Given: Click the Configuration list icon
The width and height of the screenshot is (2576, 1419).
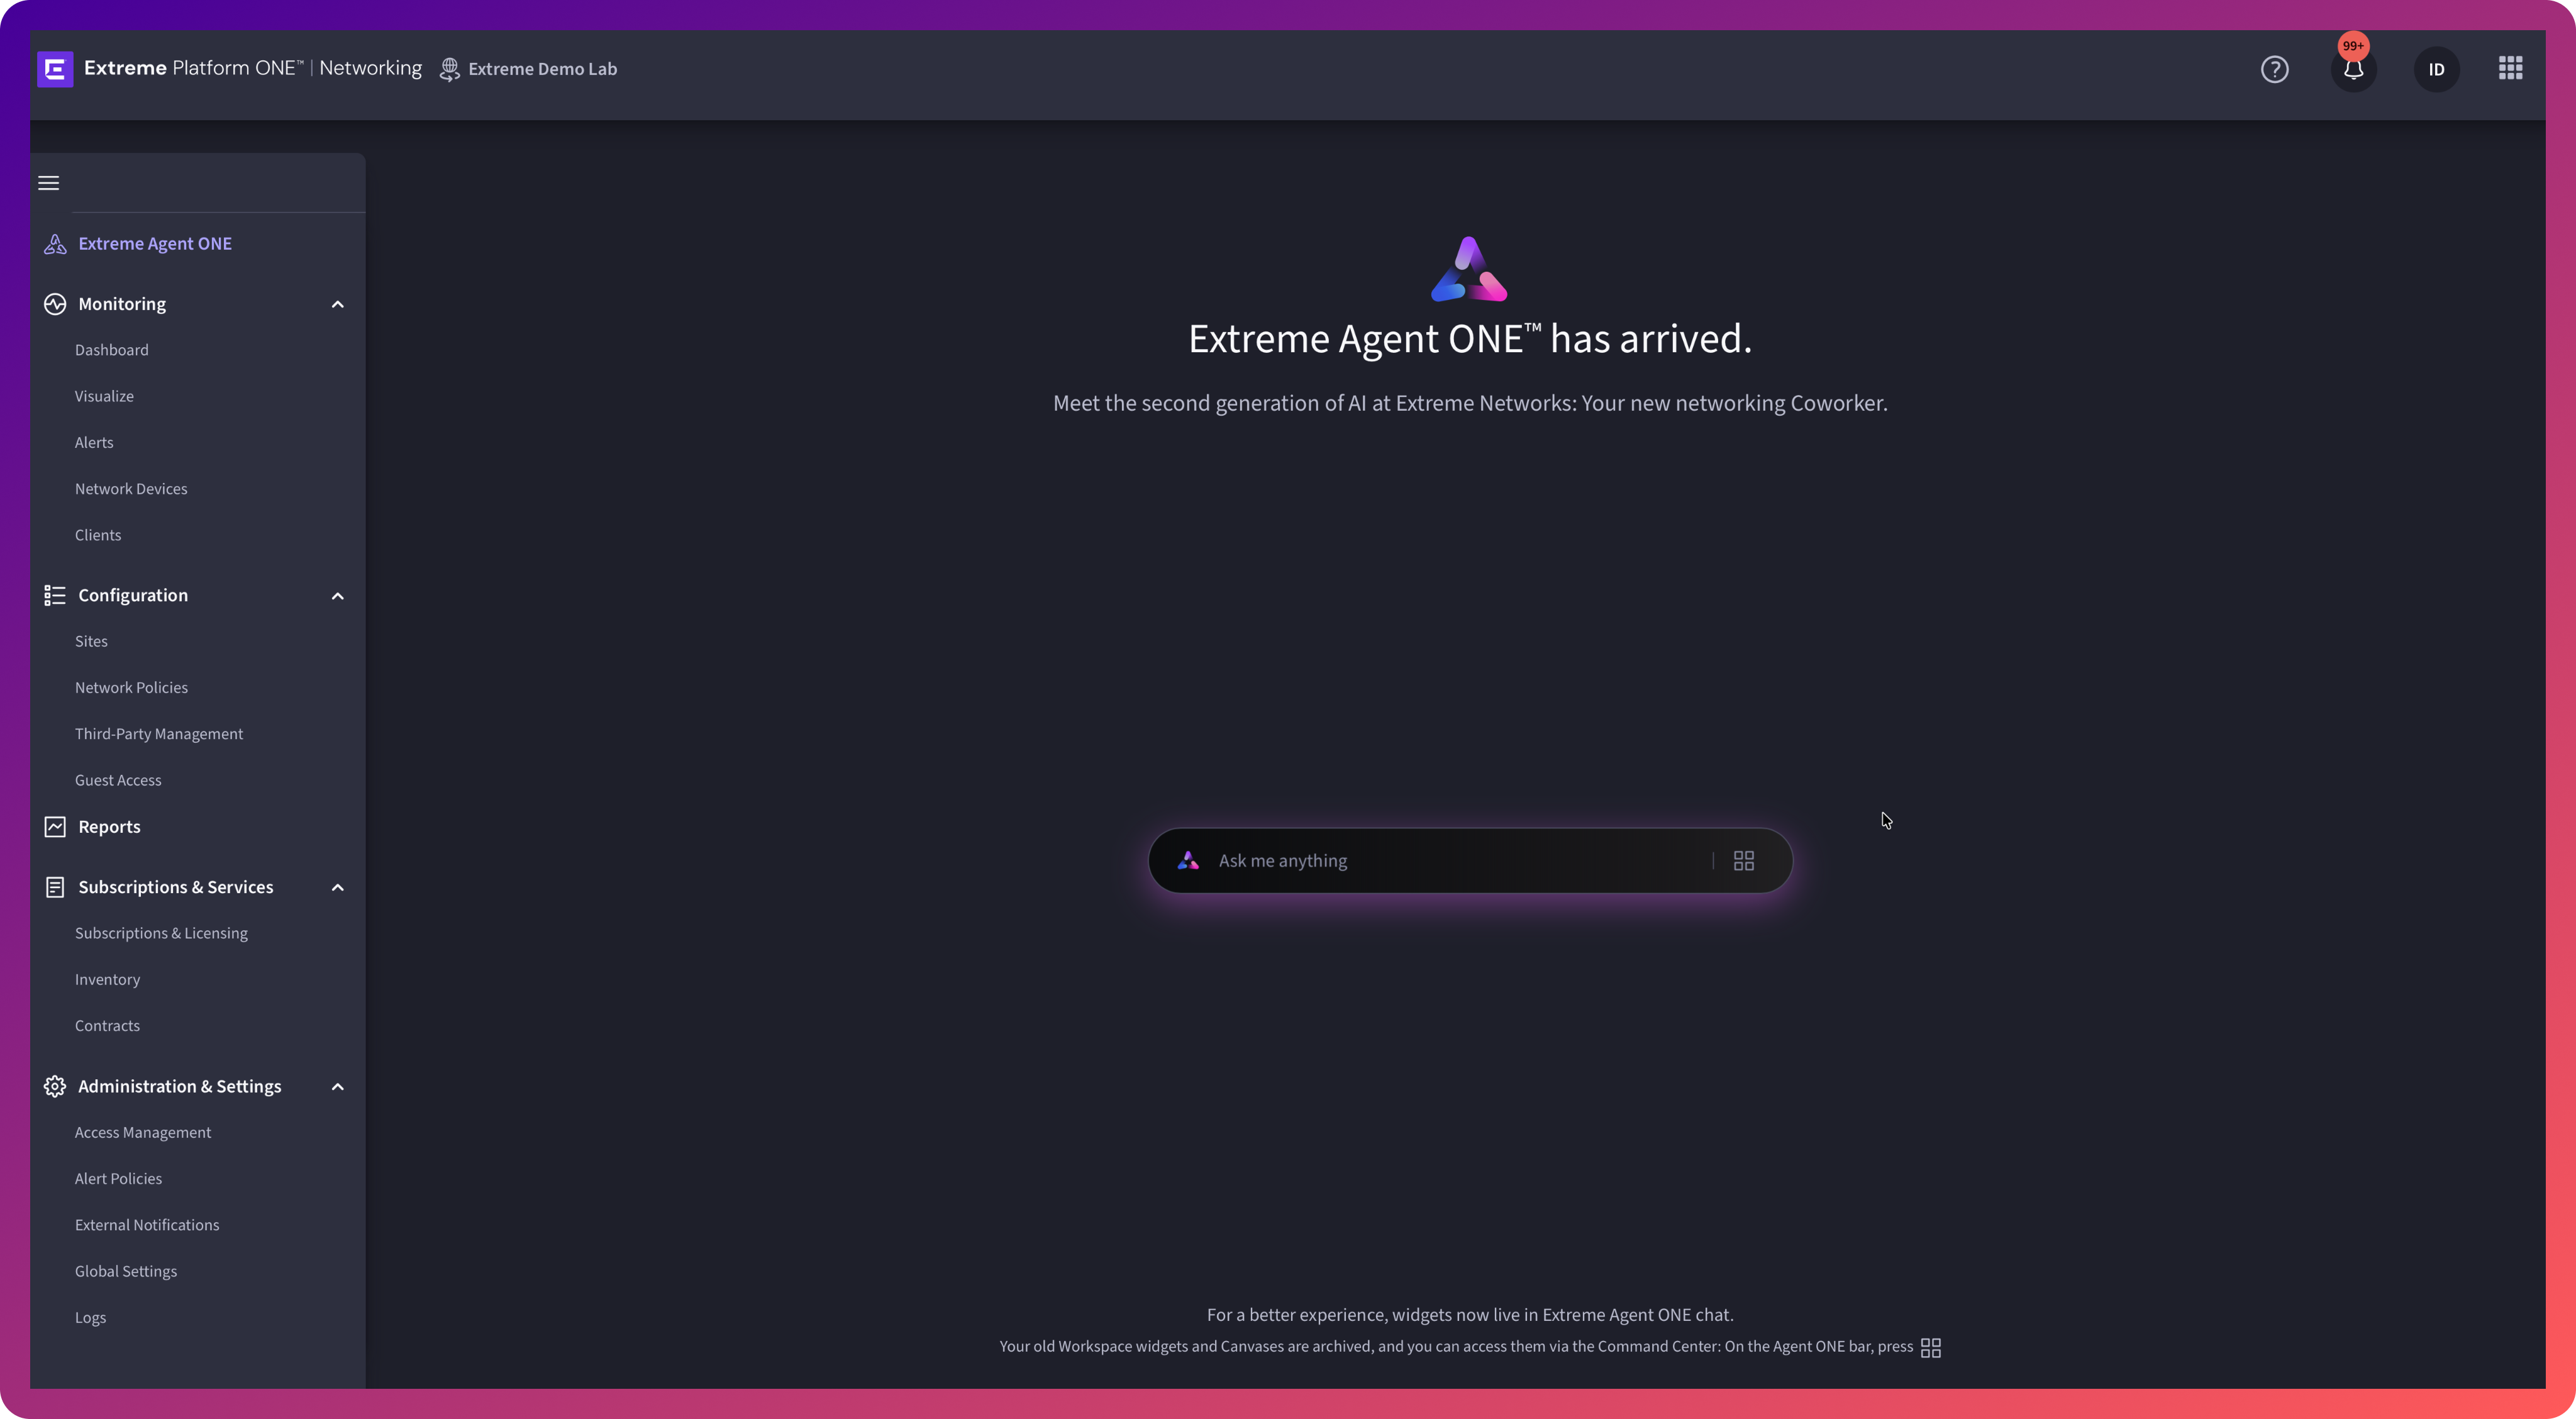Looking at the screenshot, I should coord(55,596).
